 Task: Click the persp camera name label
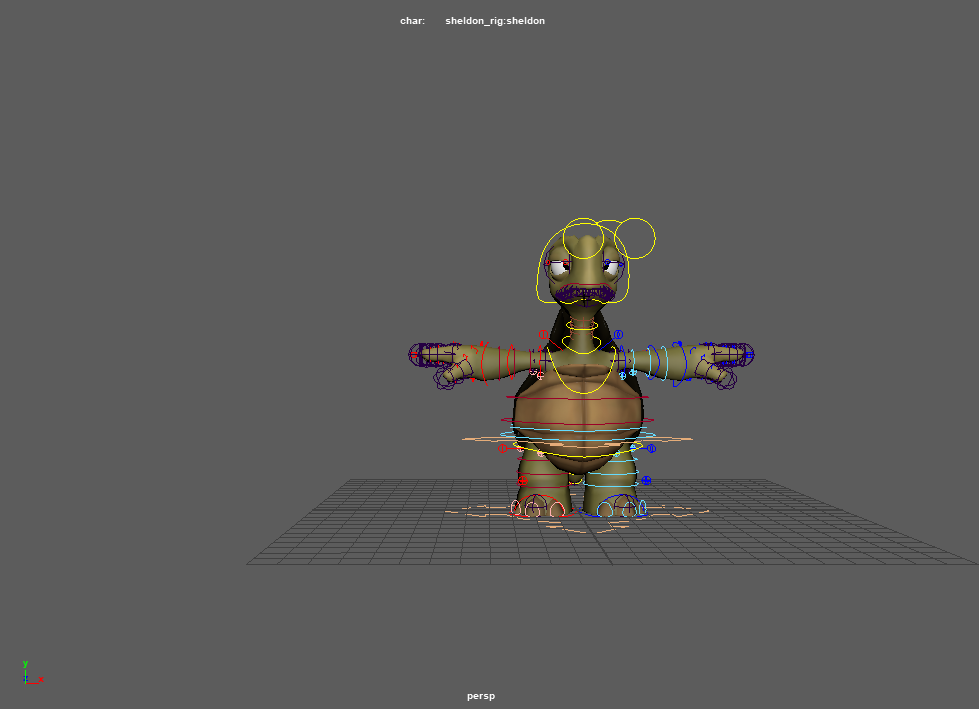(x=480, y=696)
